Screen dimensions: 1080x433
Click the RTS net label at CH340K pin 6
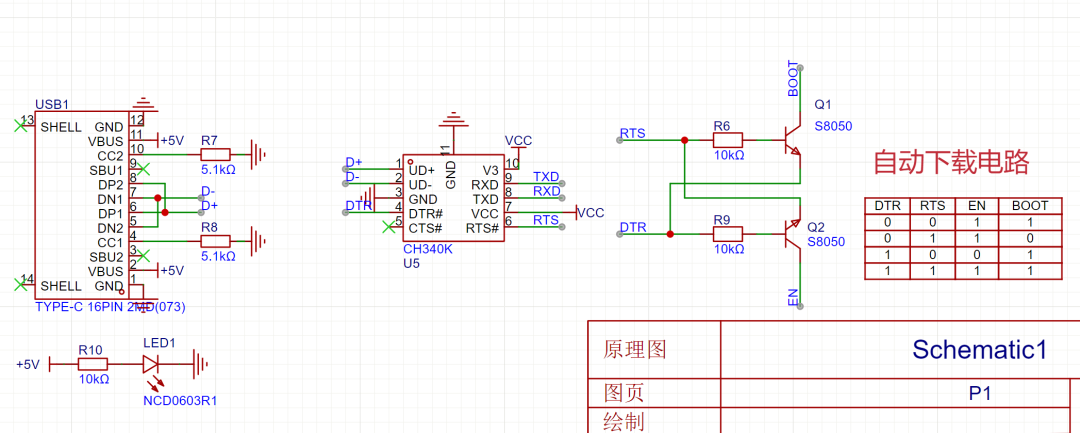tap(546, 220)
